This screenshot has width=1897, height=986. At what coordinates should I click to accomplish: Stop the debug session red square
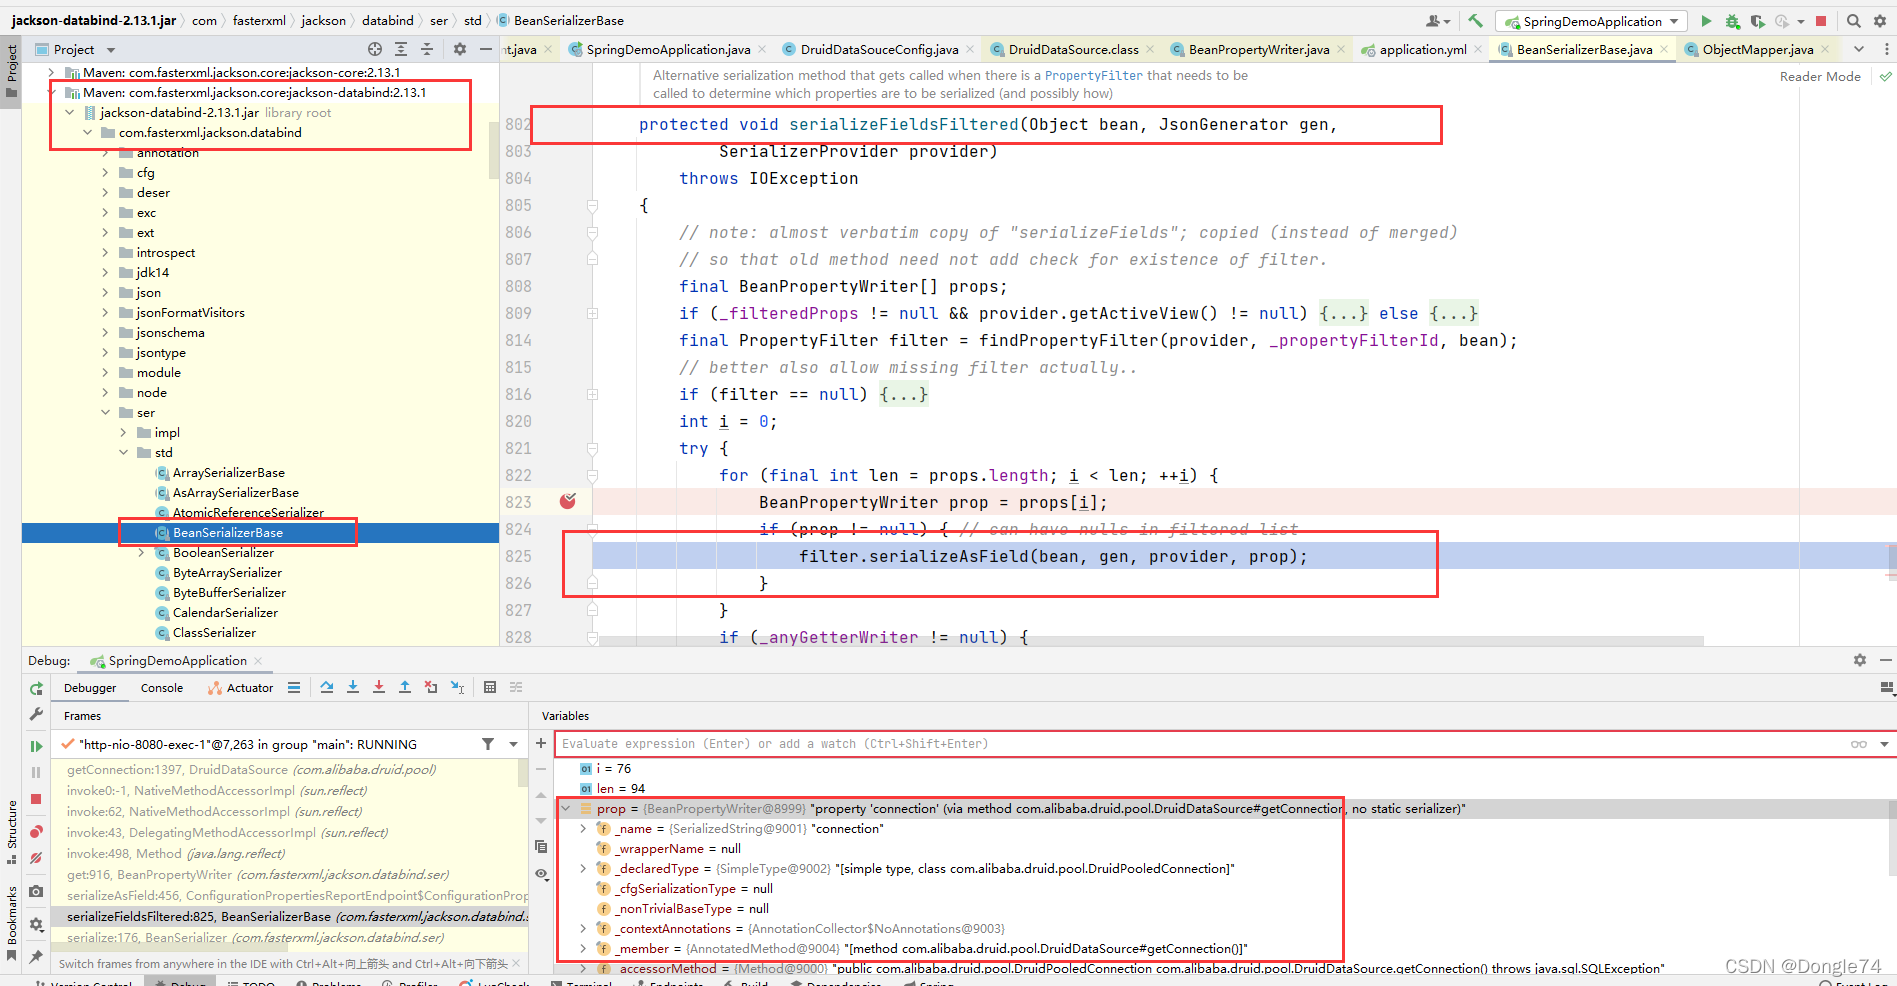(x=36, y=799)
